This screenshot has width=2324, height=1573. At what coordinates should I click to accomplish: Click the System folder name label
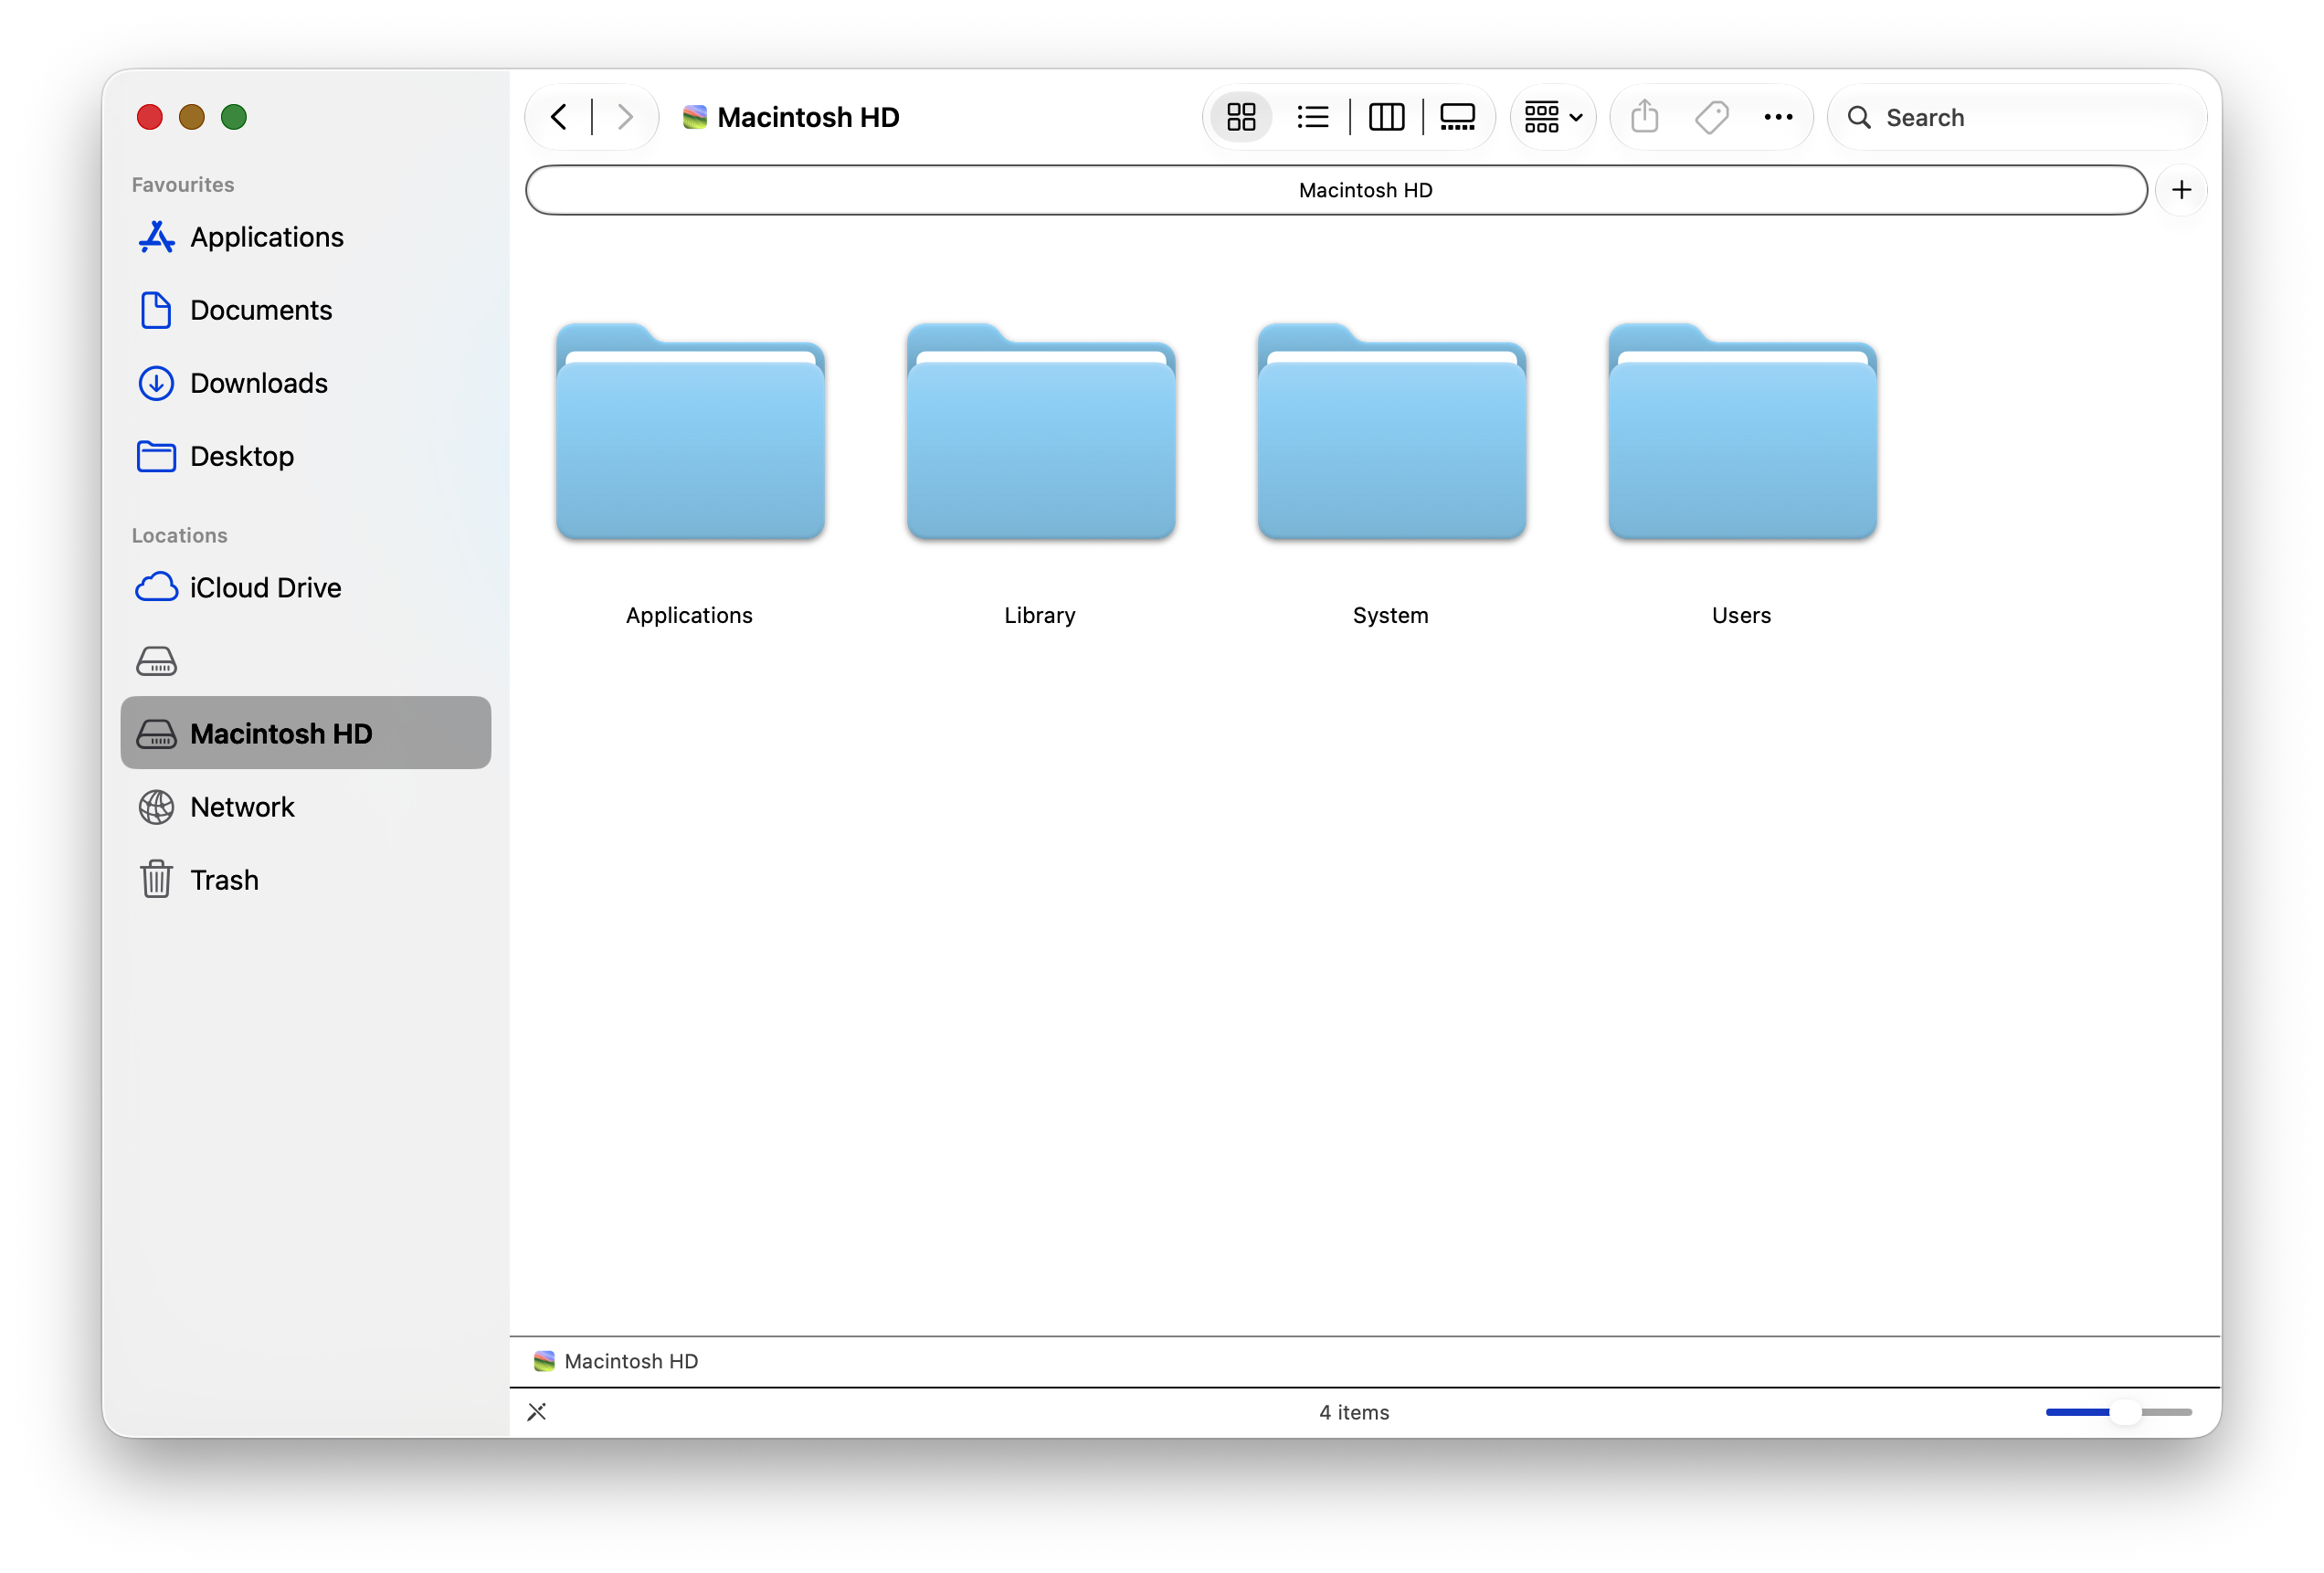click(x=1391, y=615)
